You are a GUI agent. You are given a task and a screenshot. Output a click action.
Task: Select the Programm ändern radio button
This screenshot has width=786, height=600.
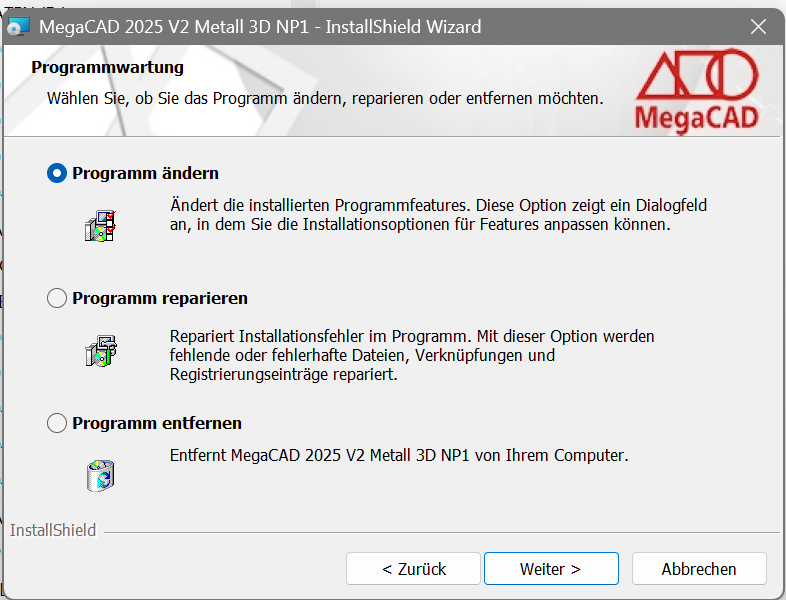click(x=57, y=173)
